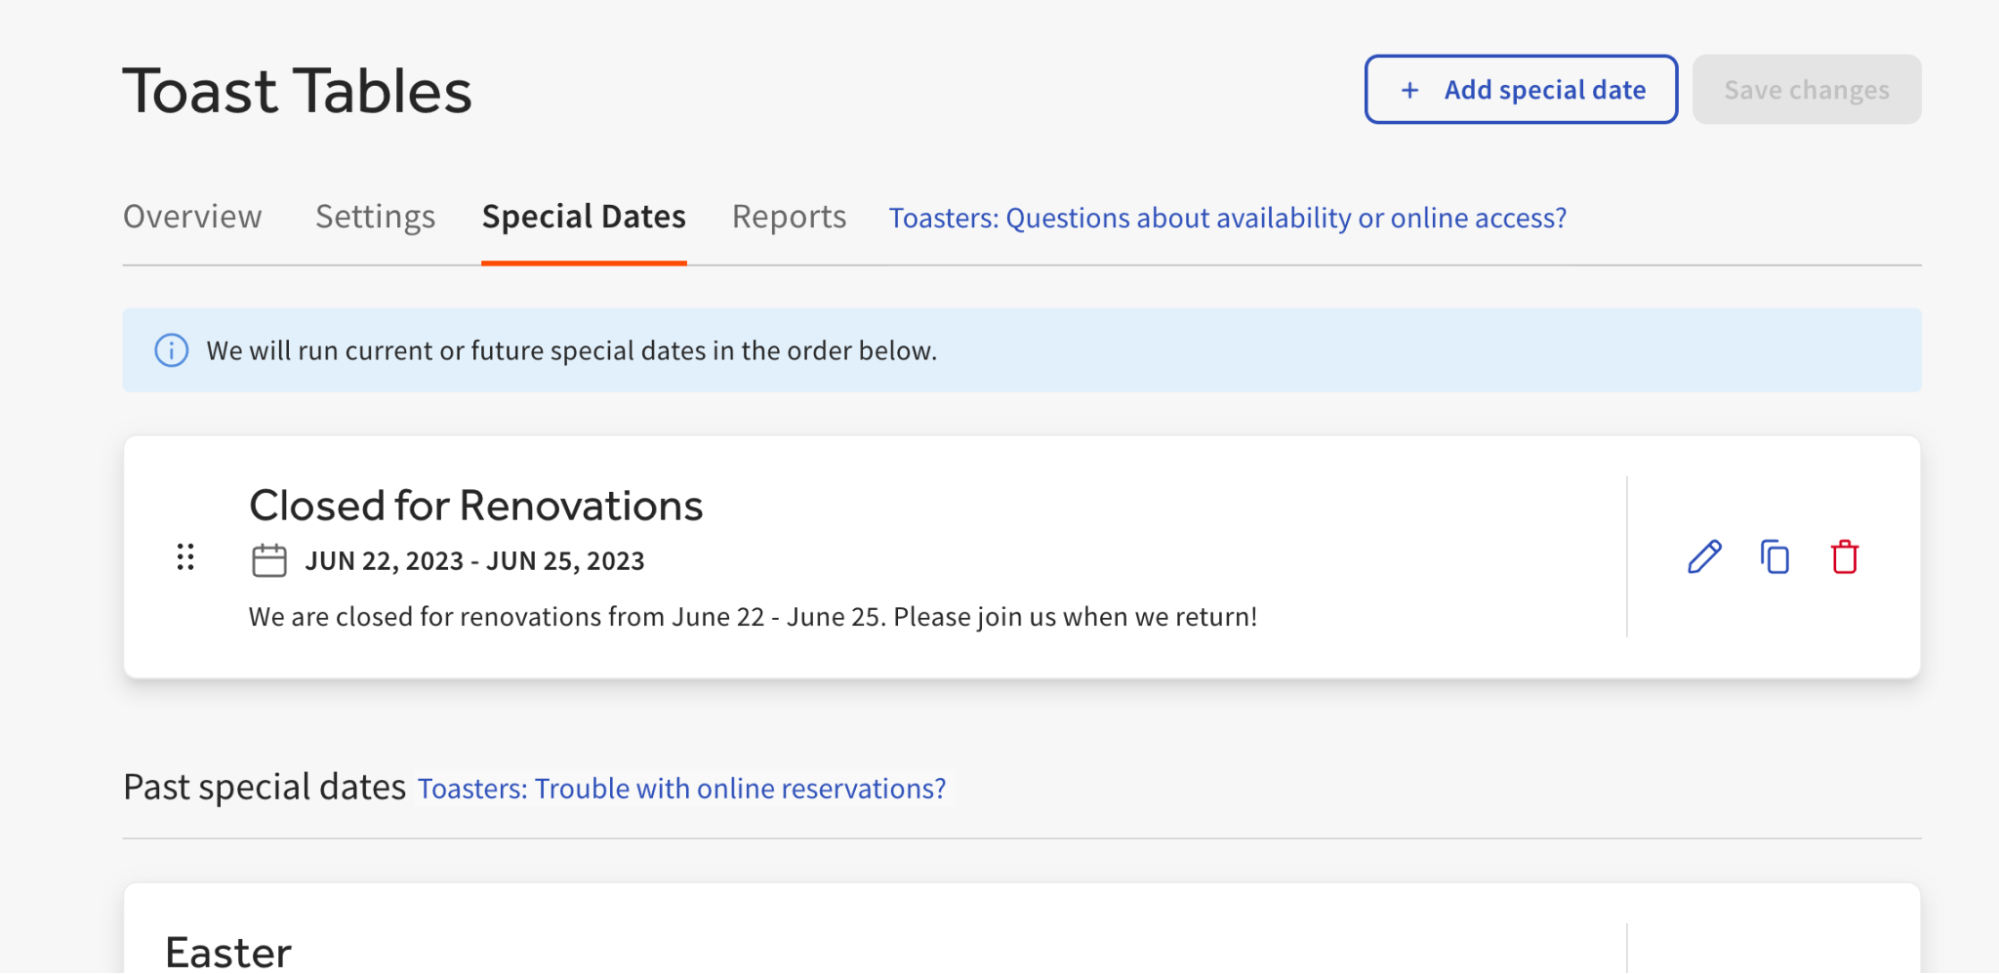Viewport: 1999px width, 974px height.
Task: Click the renovations closure description text
Action: coord(752,617)
